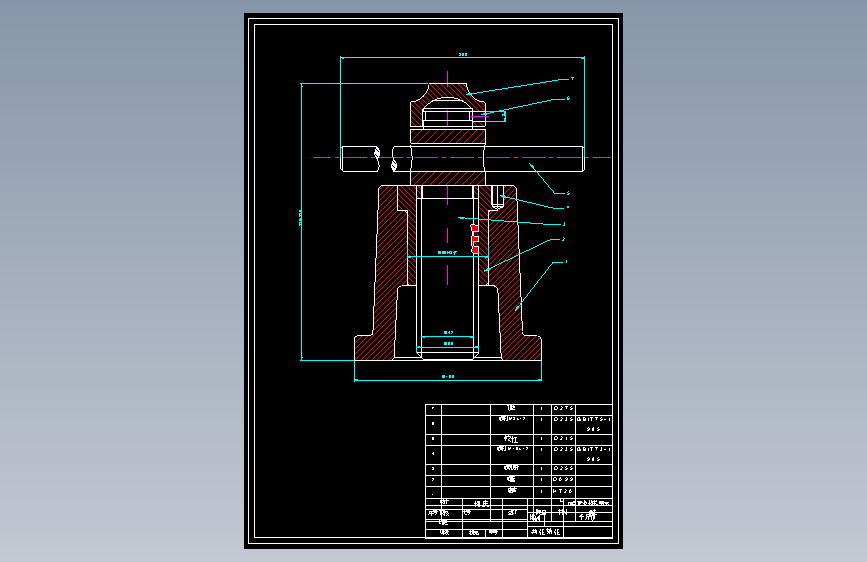Select the material cell in the bottom parts-list row

[563, 491]
